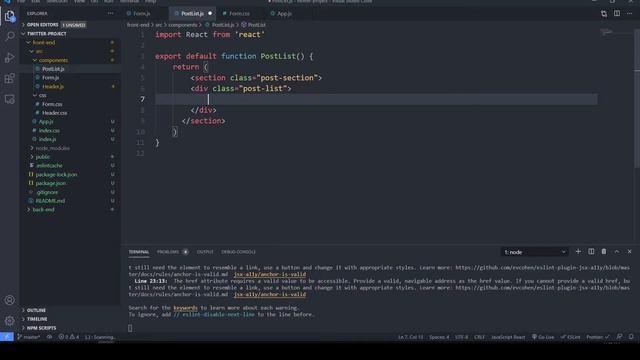Open Explorer more actions ellipsis
Viewport: 640px width, 360px height.
click(x=111, y=13)
